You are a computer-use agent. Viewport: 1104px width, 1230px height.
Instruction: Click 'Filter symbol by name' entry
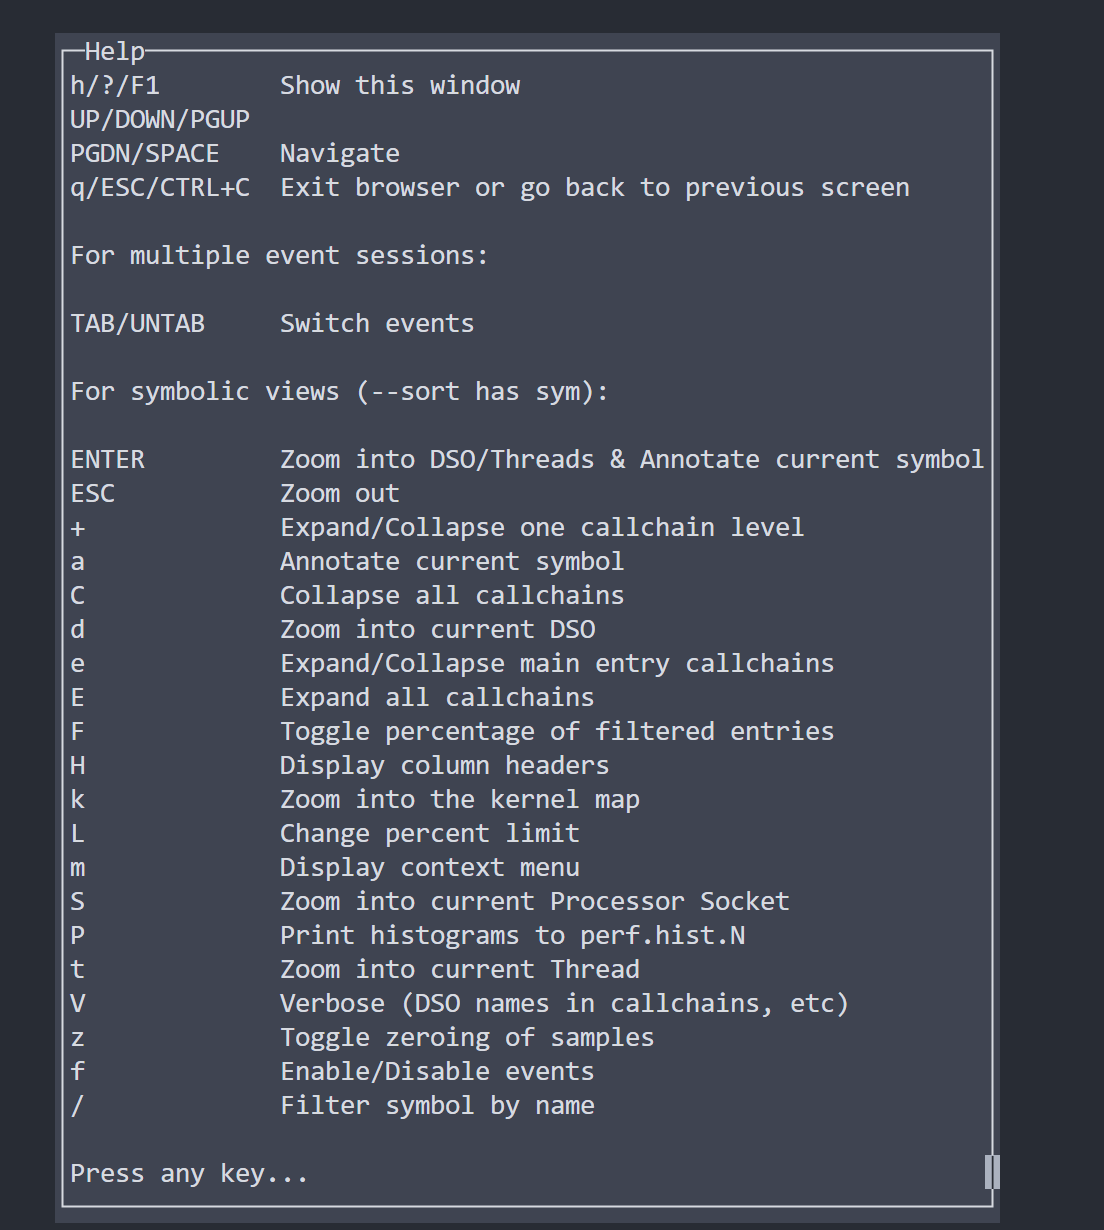[x=437, y=1105]
